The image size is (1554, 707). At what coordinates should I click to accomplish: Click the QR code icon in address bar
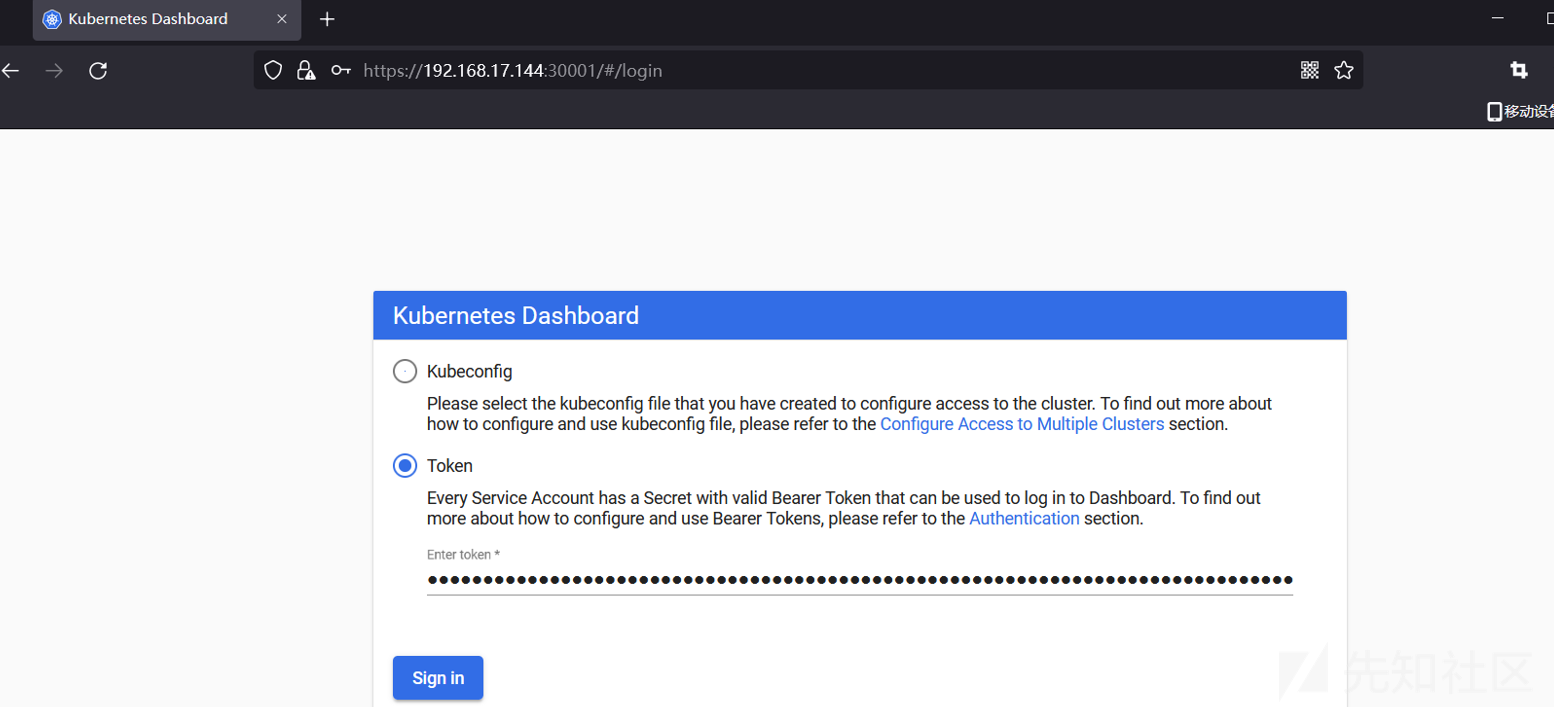coord(1310,70)
